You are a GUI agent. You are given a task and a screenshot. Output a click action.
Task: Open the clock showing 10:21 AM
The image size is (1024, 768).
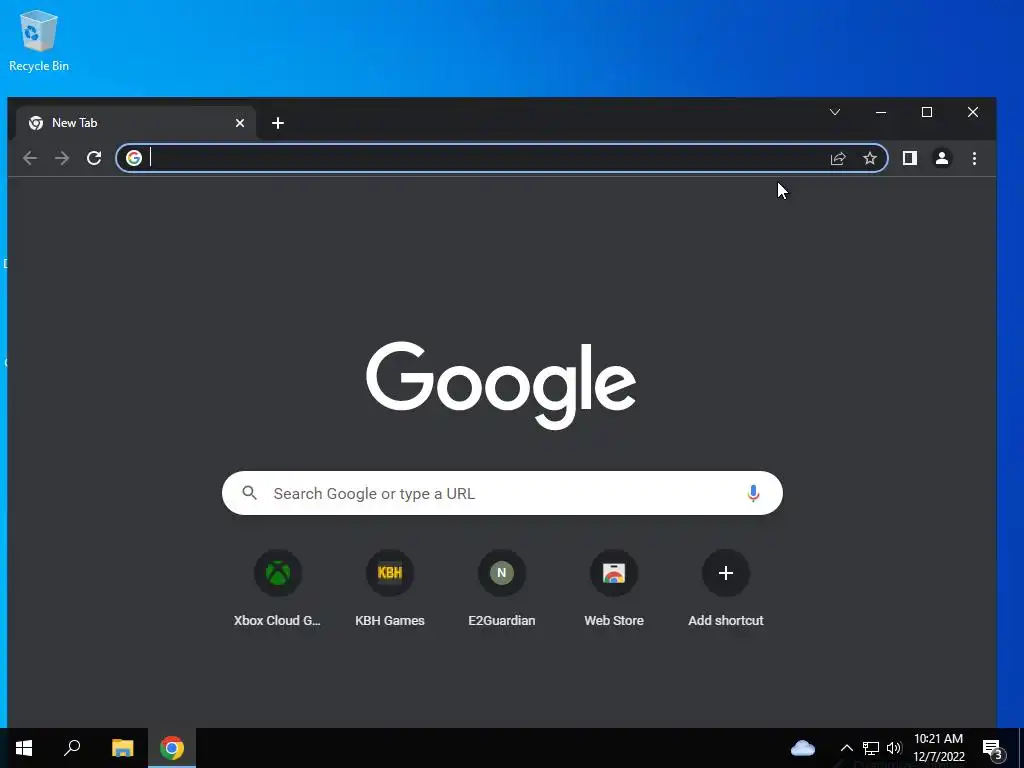click(938, 748)
